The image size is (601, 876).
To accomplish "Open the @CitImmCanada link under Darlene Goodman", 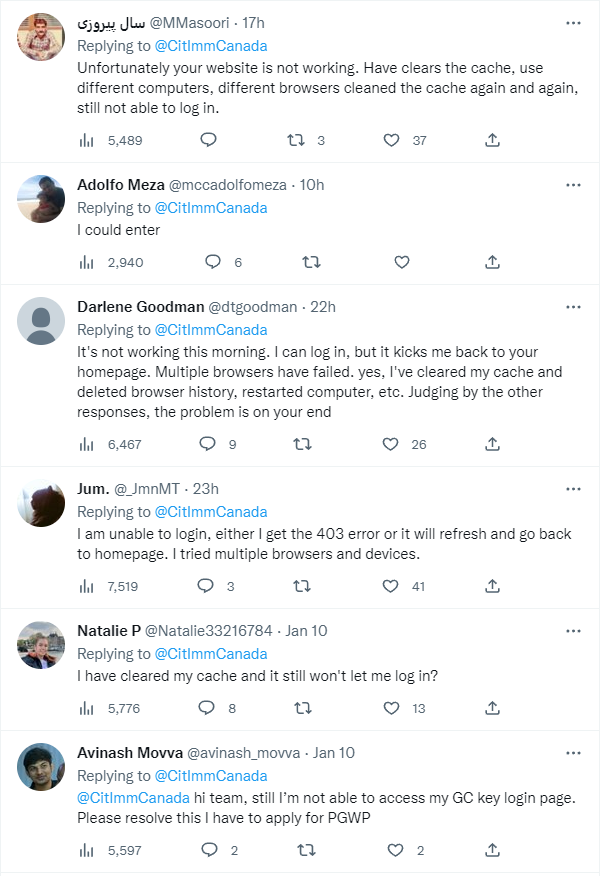I will [x=211, y=330].
